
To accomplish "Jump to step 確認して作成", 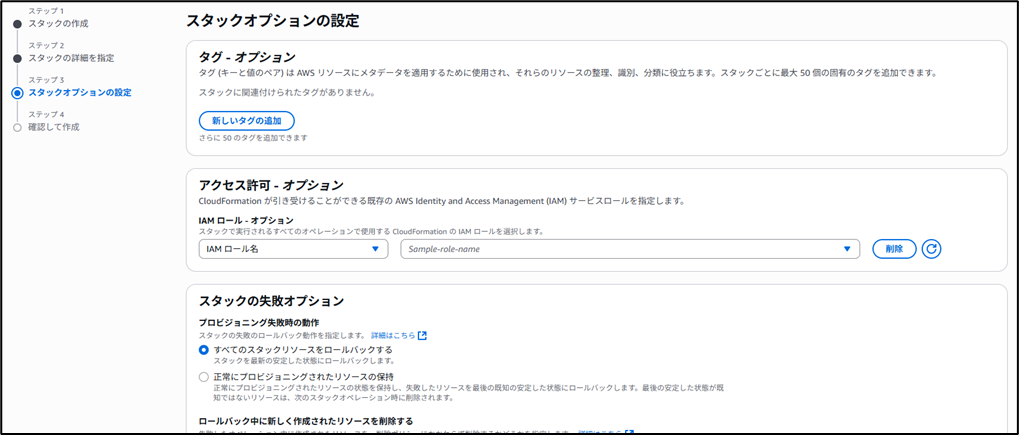I will point(54,127).
